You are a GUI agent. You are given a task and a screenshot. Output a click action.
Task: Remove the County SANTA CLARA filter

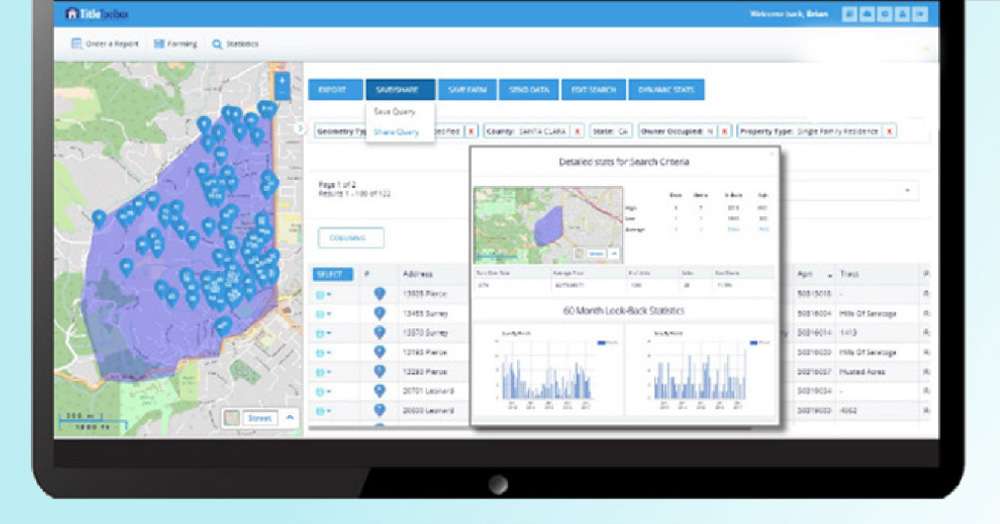(x=577, y=131)
